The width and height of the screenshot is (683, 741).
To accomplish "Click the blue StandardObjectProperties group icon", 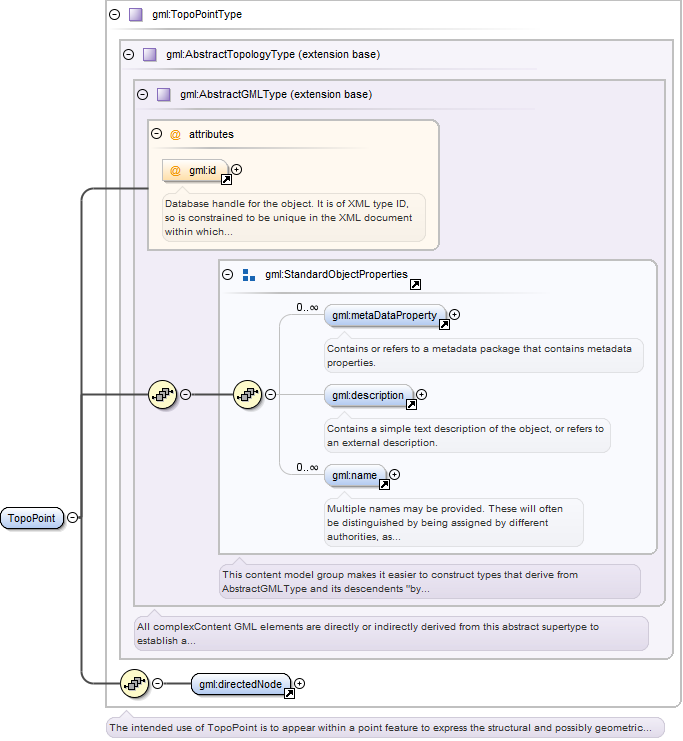I will (249, 275).
